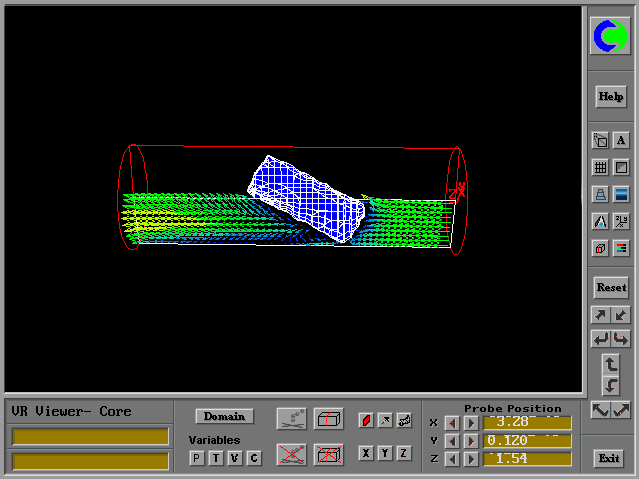Select the V velocity variable button
Image resolution: width=639 pixels, height=479 pixels.
(x=234, y=458)
